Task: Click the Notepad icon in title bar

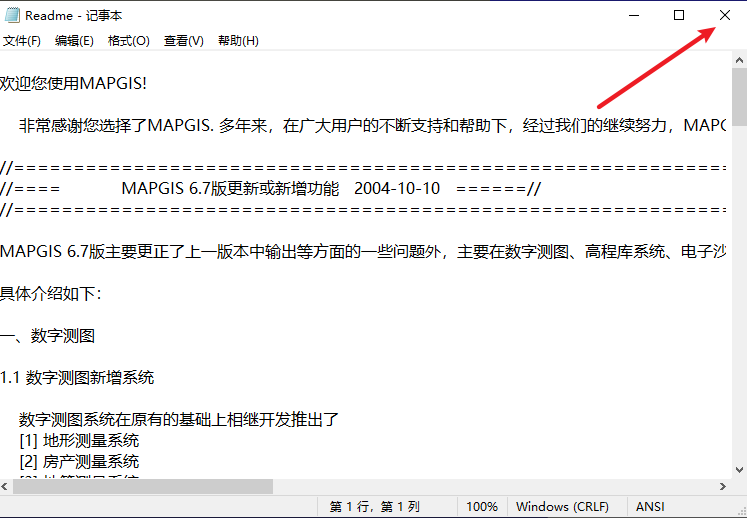Action: [12, 15]
